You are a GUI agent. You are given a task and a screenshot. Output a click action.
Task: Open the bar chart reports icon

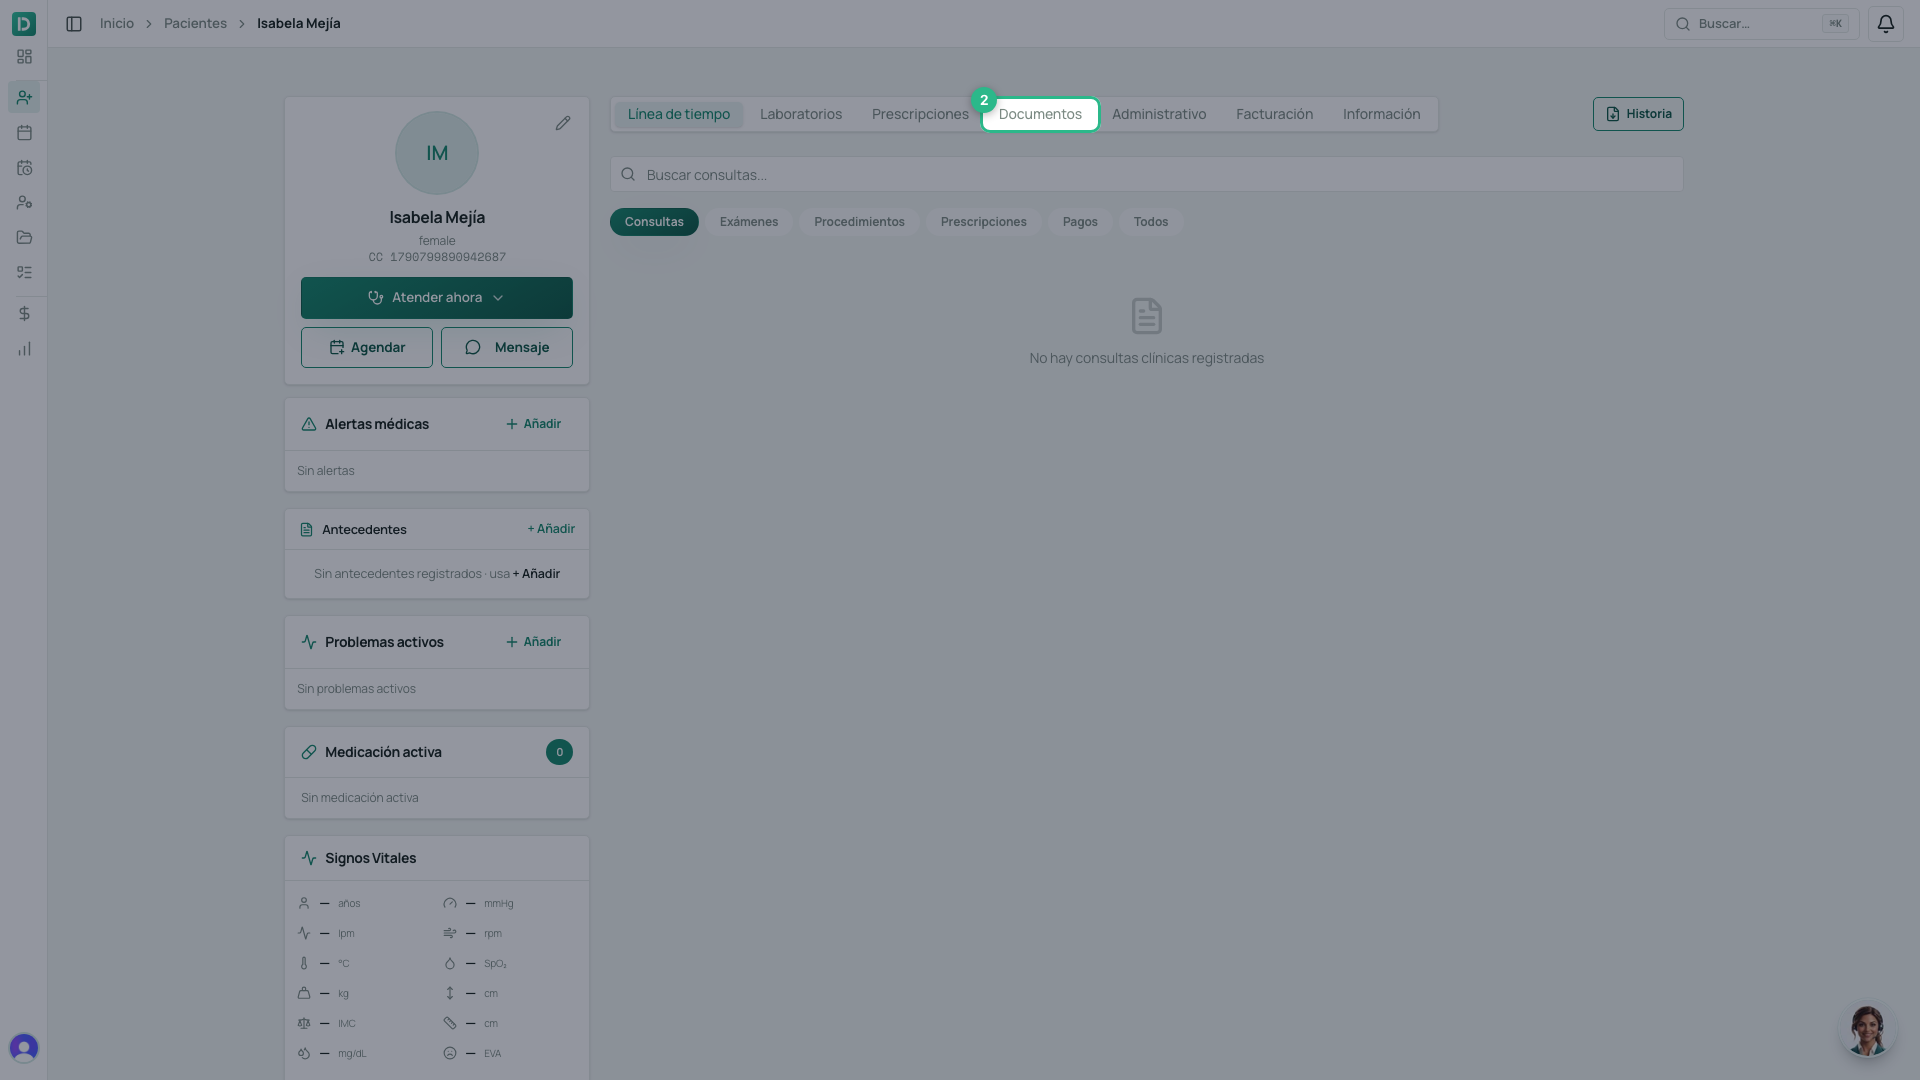pos(24,349)
